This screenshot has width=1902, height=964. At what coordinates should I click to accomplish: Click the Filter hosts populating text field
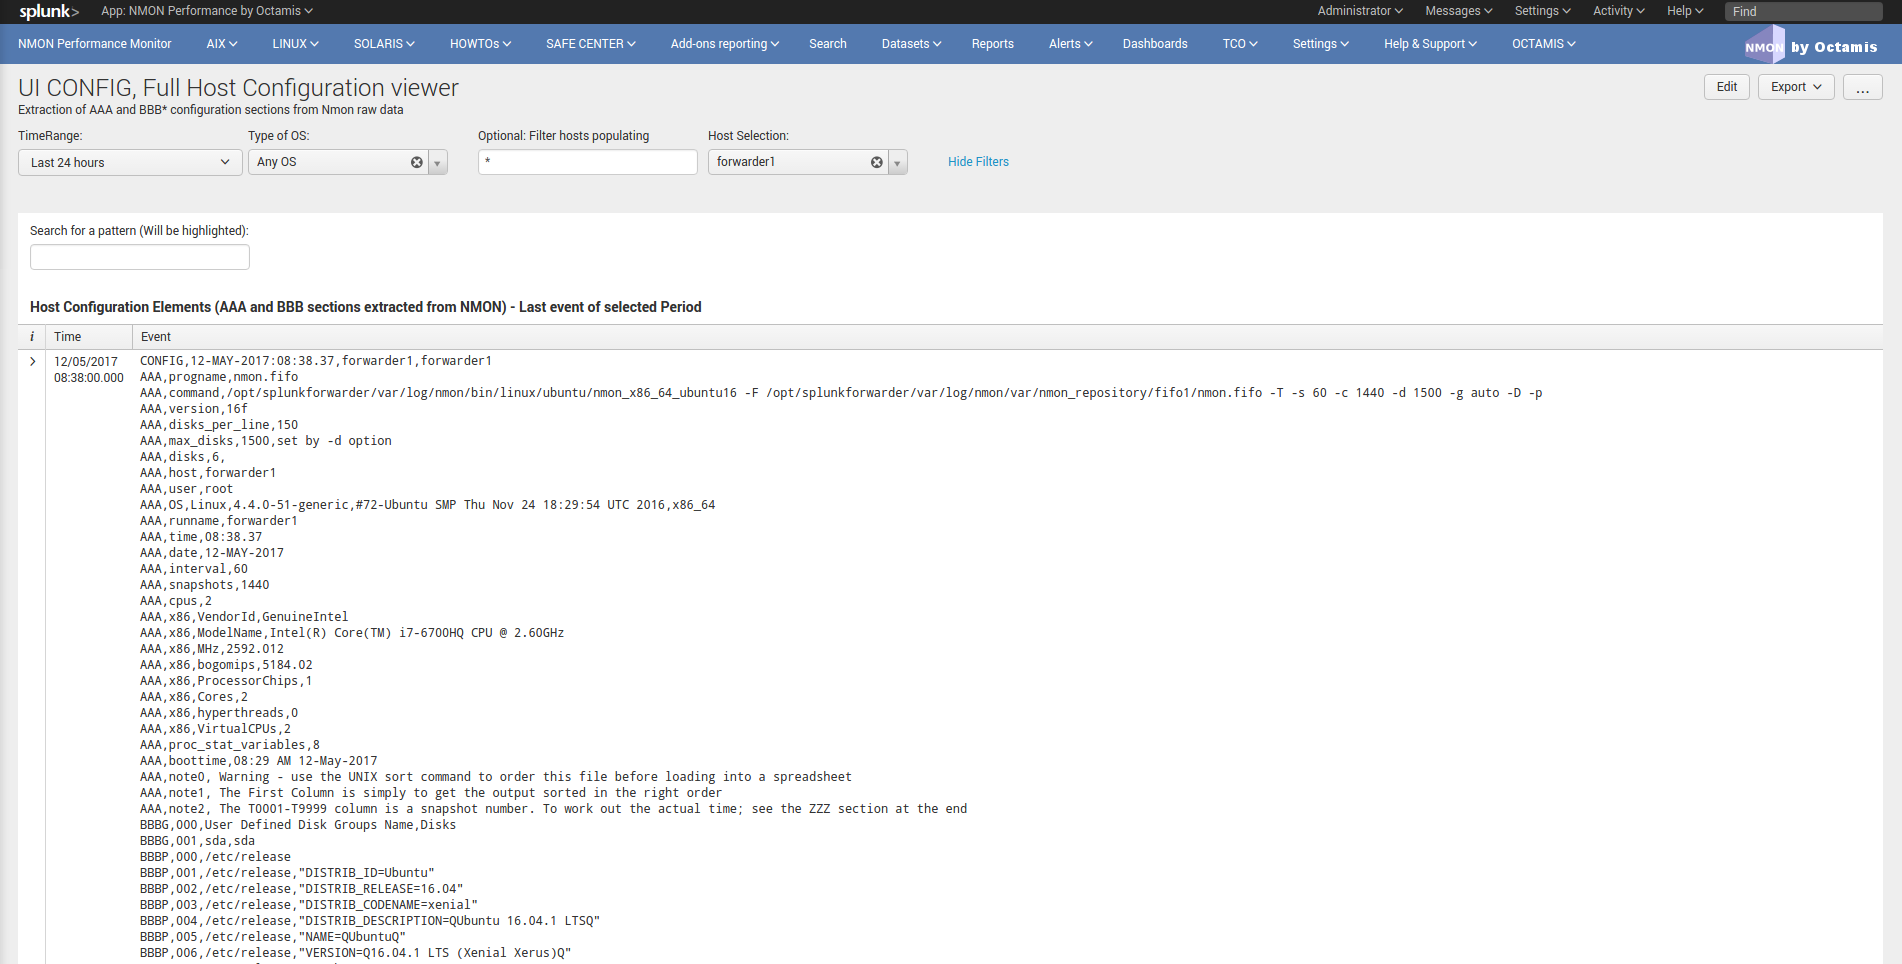[588, 162]
